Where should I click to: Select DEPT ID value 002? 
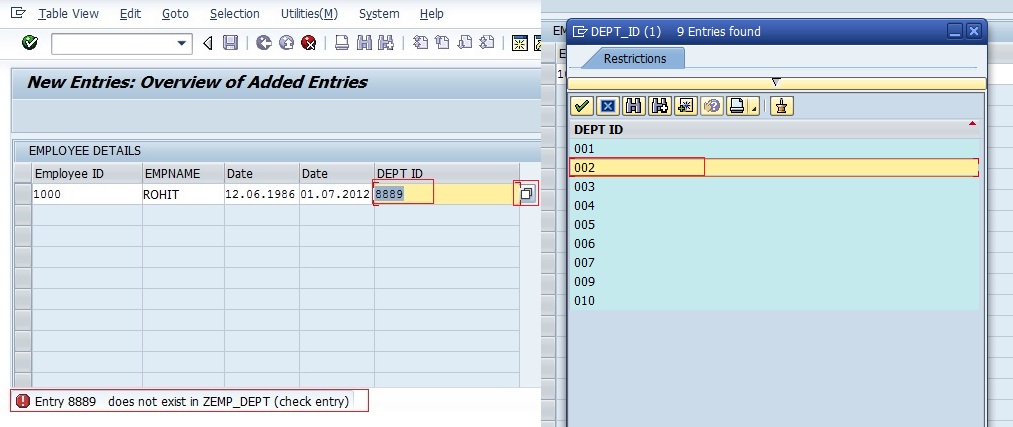point(775,167)
